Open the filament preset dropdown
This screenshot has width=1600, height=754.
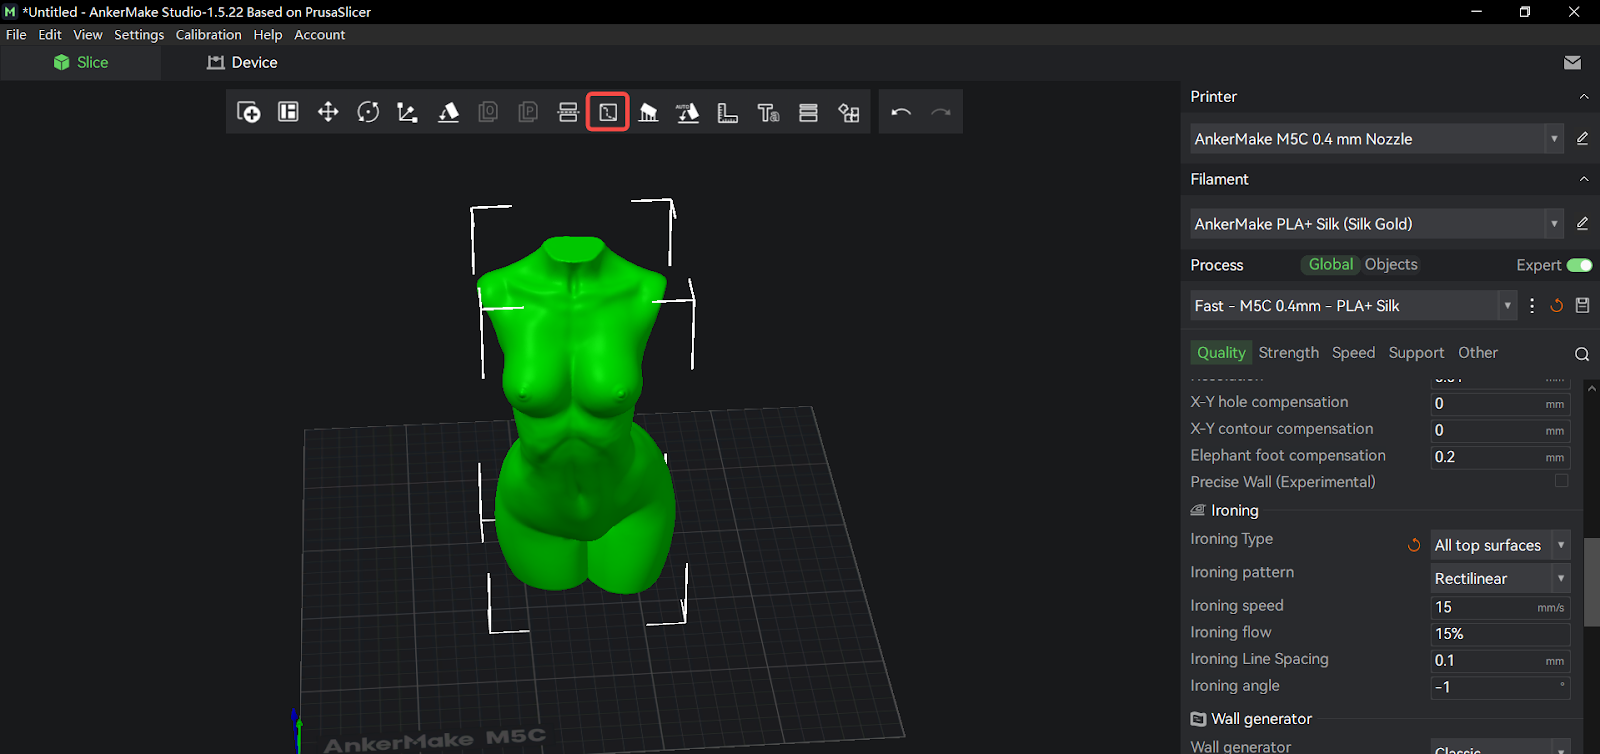click(x=1554, y=224)
